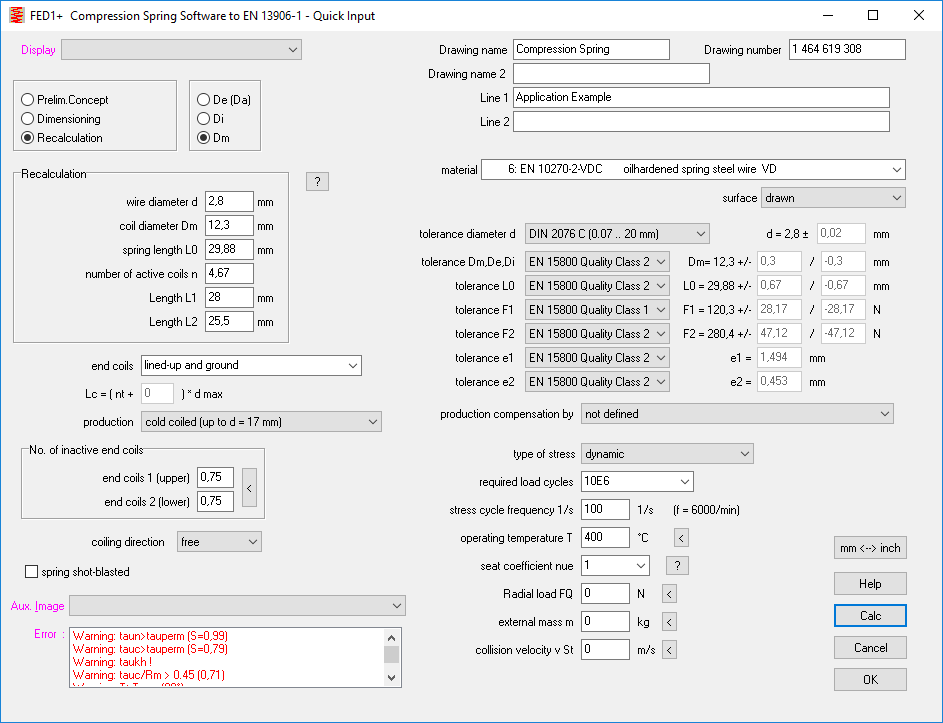Select the Dimensioning radio option
943x723 pixels.
pos(28,119)
